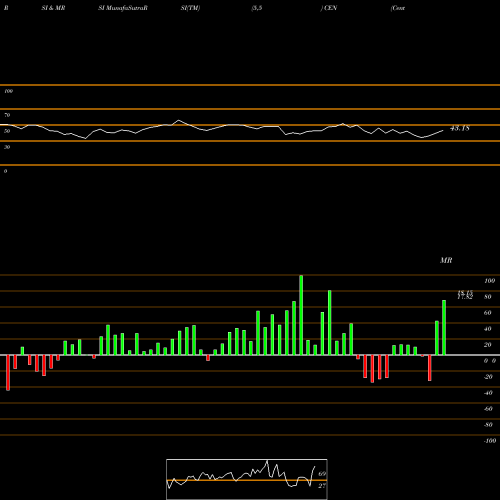Viewport: 500px width, 500px height.
Task: Click the MR axis label -60
Action: pyautogui.click(x=488, y=409)
